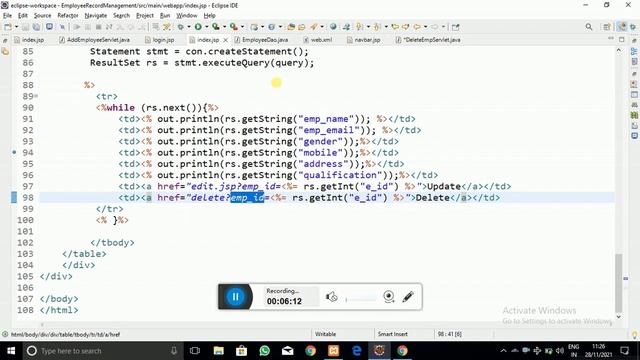Click the 'Writable' status bar entry
Screen dimensions: 640x360
coord(325,334)
